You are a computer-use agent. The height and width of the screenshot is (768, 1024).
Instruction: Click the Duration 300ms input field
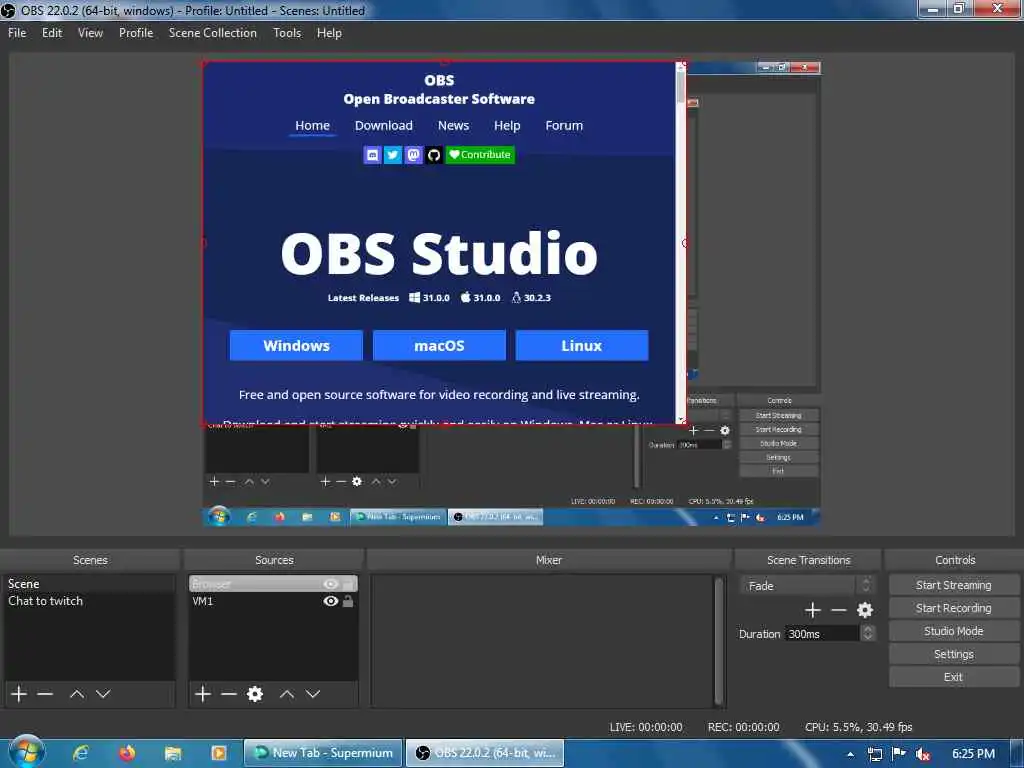tap(822, 633)
